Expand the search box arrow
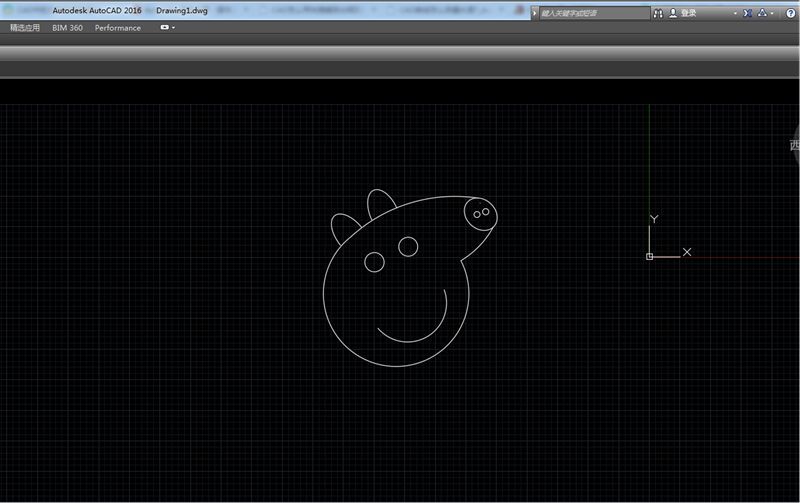Image resolution: width=800 pixels, height=503 pixels. (x=534, y=13)
